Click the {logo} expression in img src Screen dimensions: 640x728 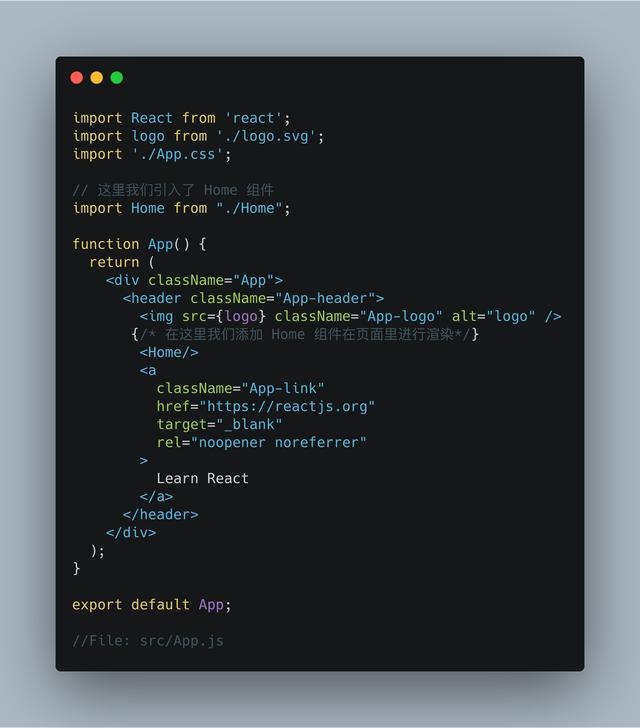pos(241,317)
